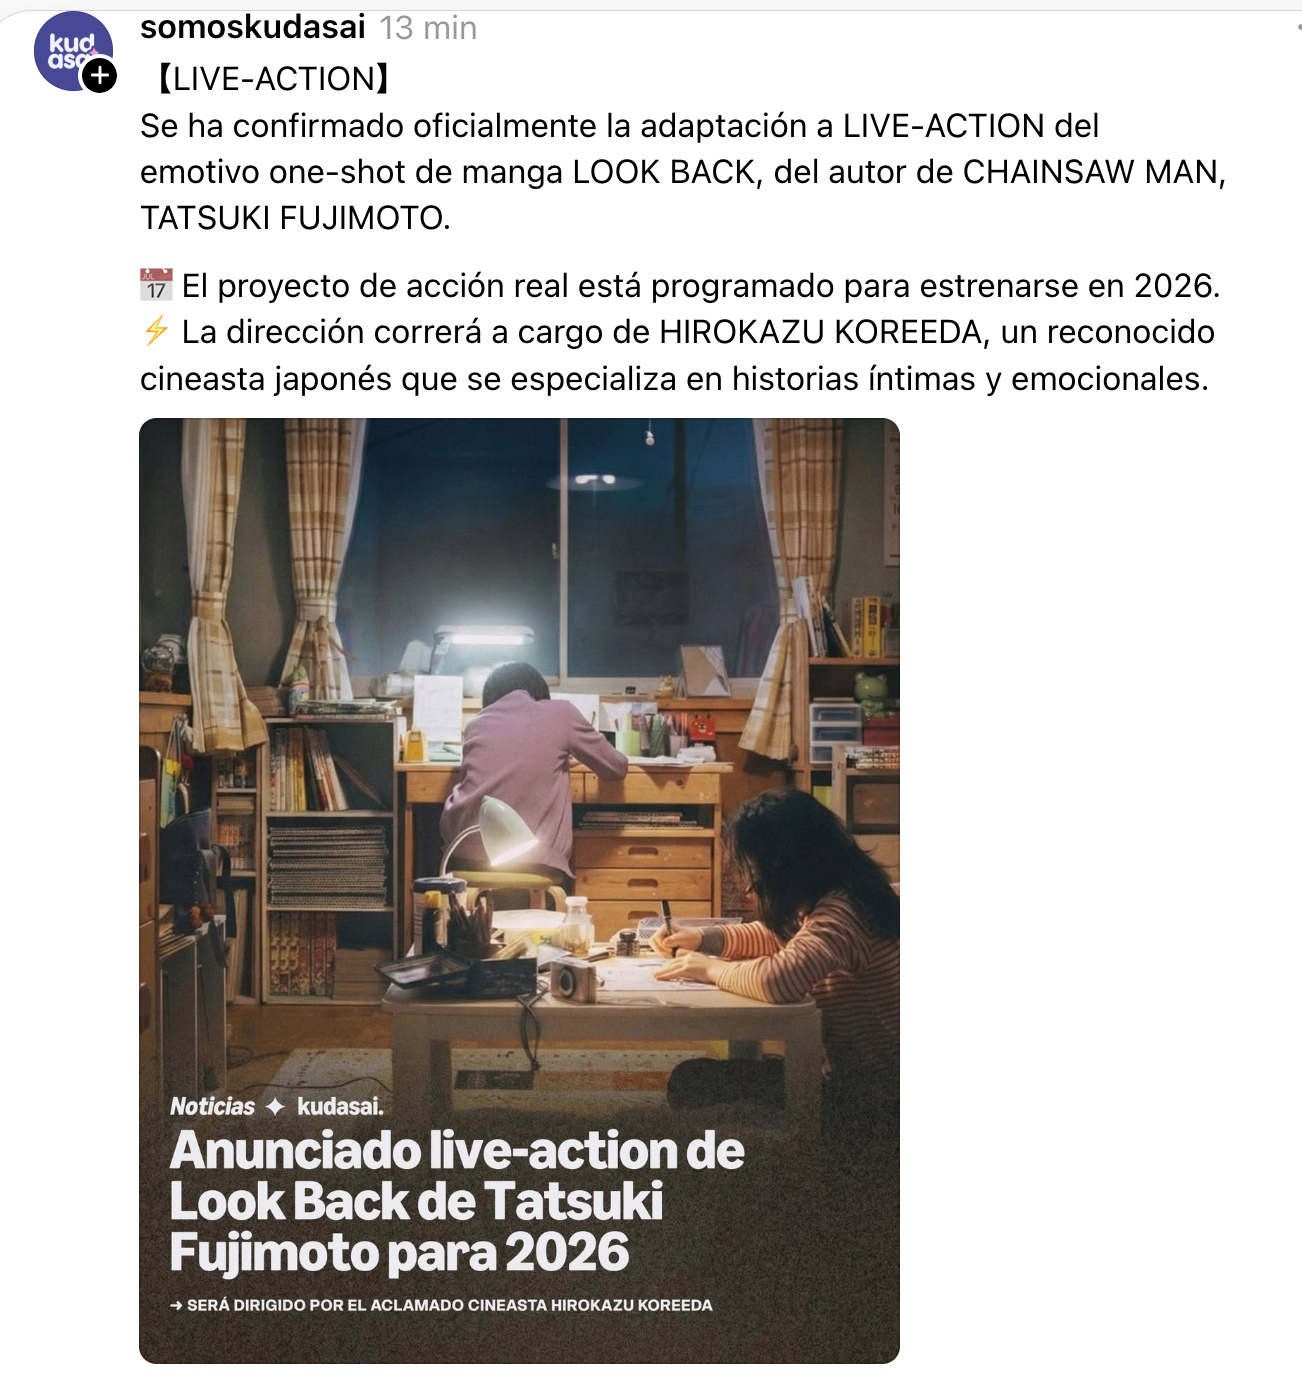
Task: Click the follow plus badge on the avatar
Action: point(99,76)
